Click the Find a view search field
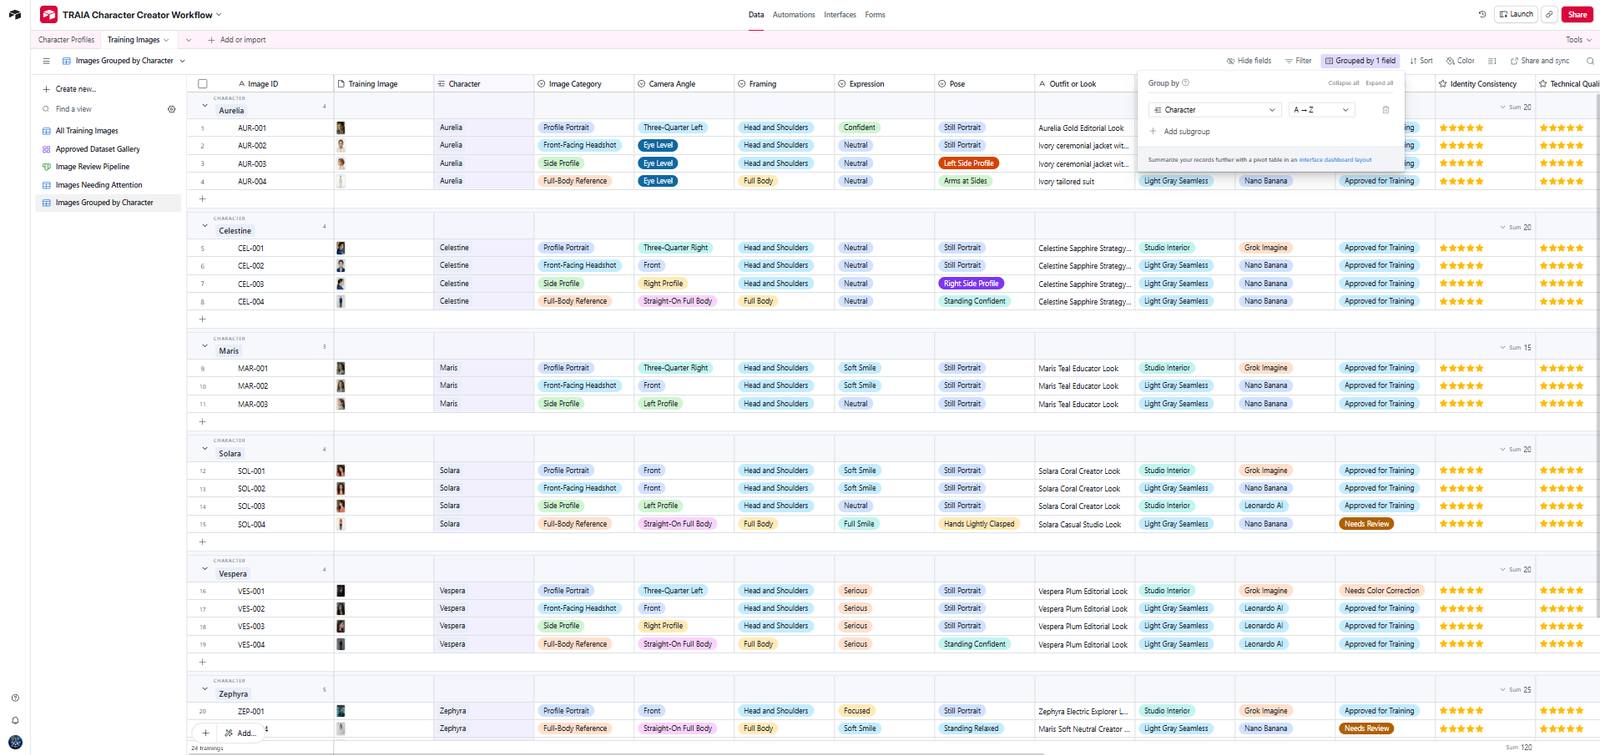The width and height of the screenshot is (1600, 755). 100,109
